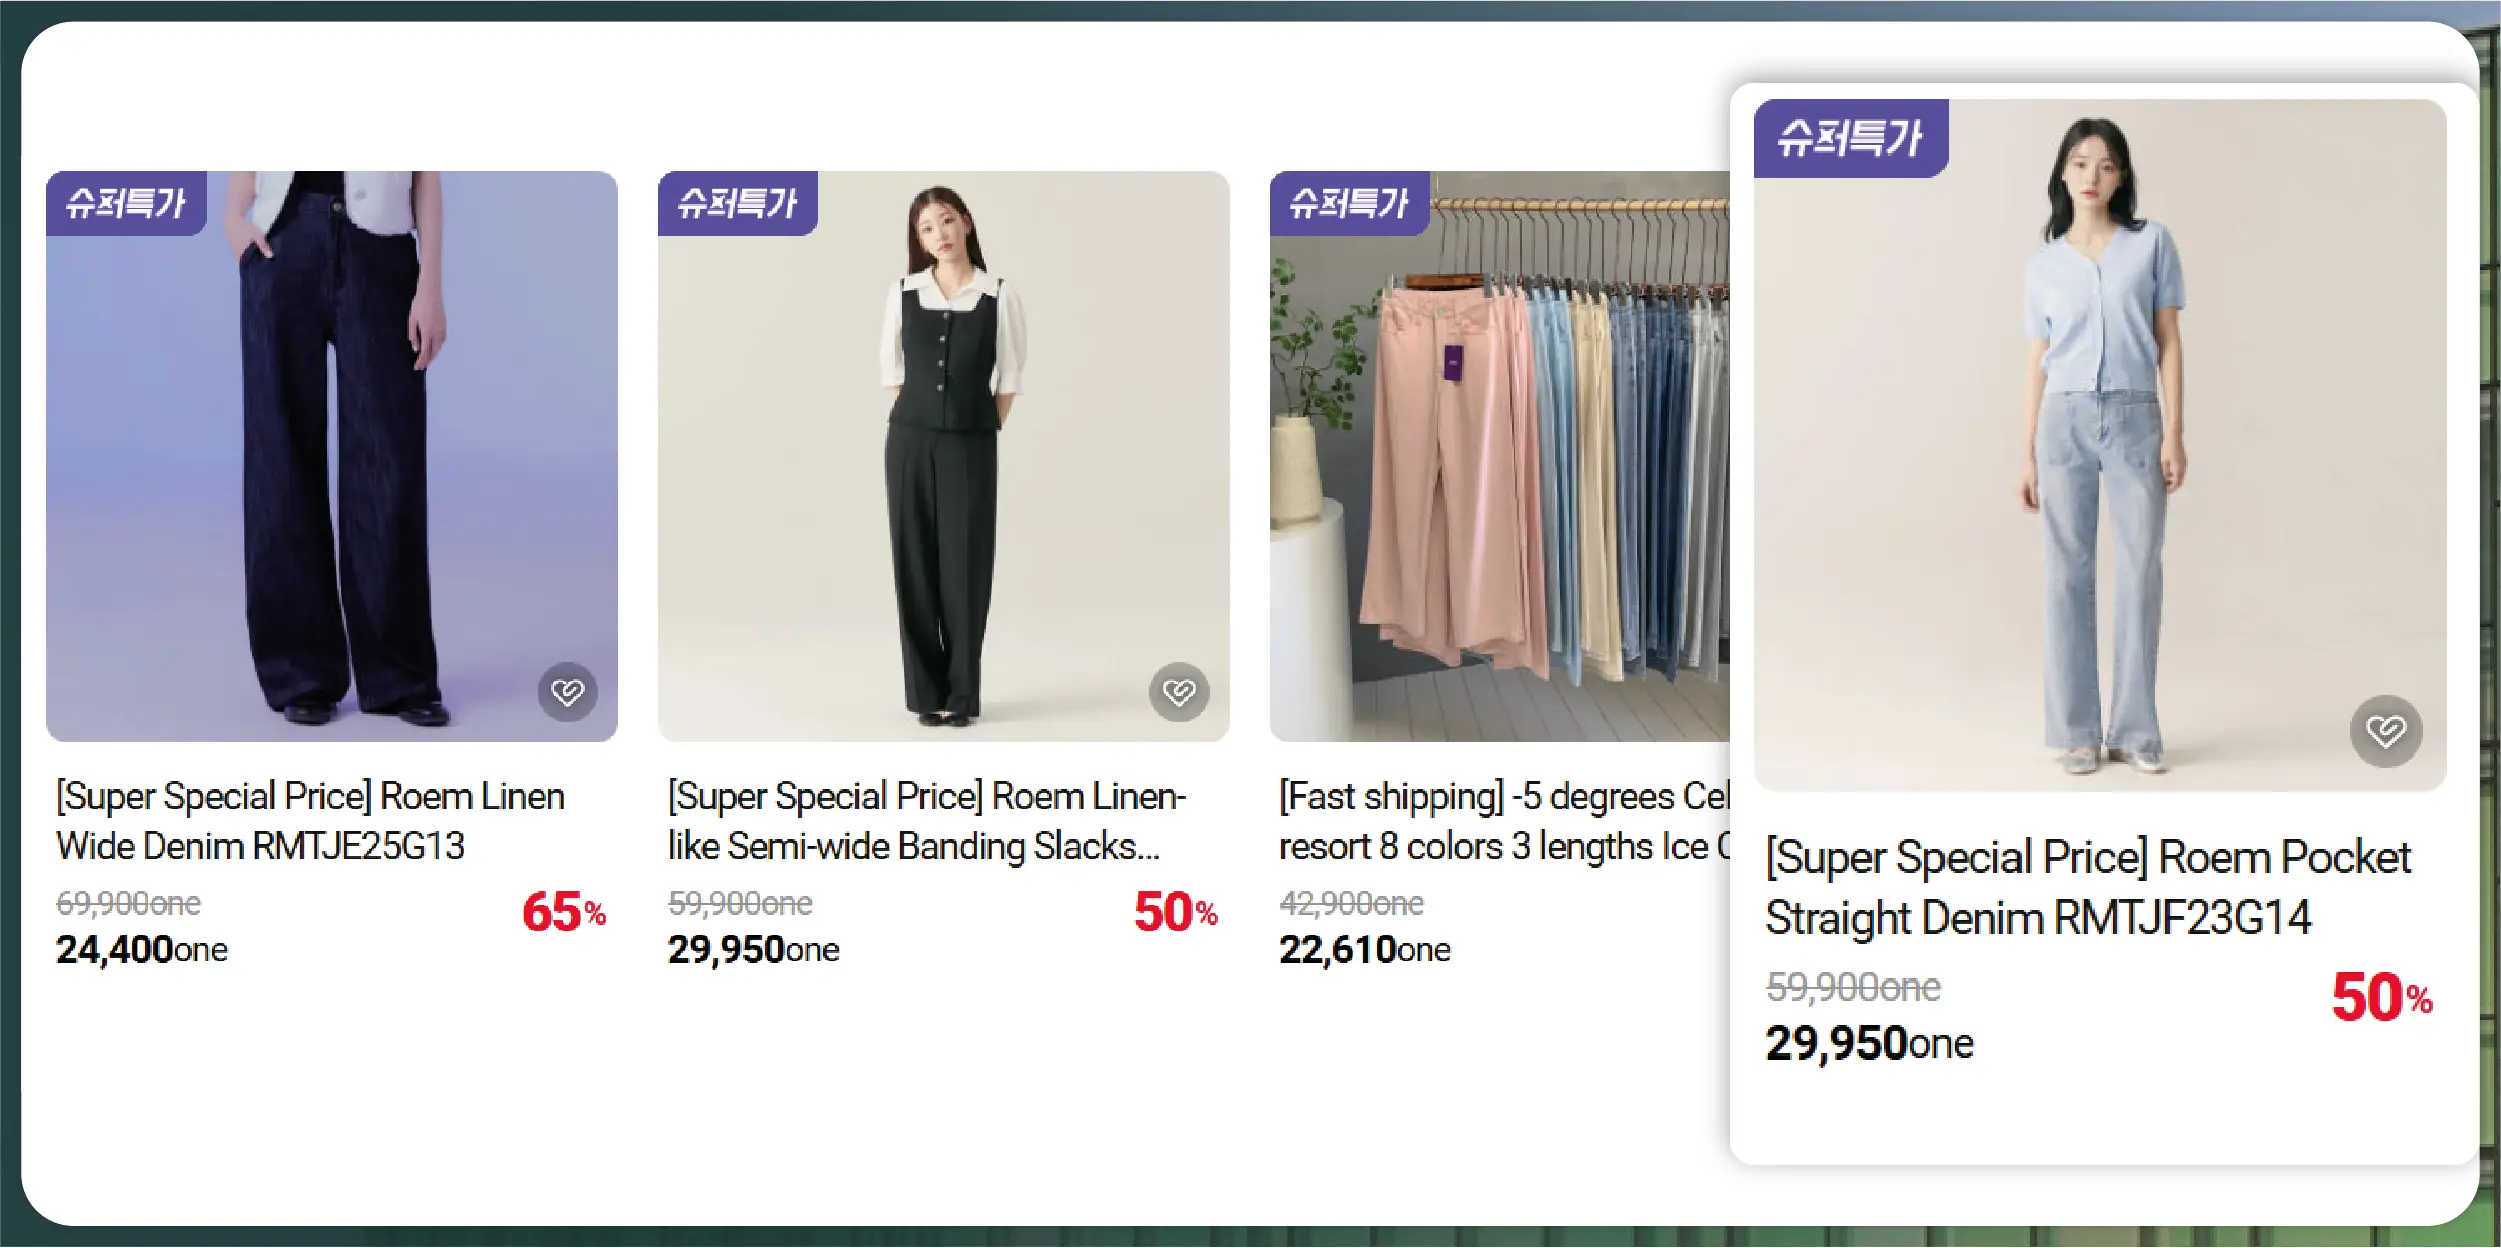Select Roem Pocket Straight Denim RMTJF23G14 title
Image resolution: width=2501 pixels, height=1248 pixels.
coord(2088,887)
